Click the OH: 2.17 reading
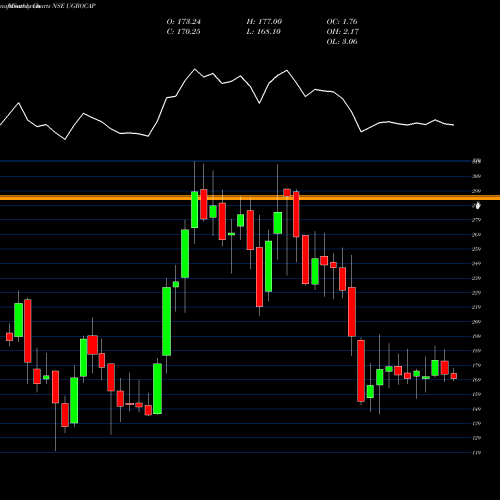 pyautogui.click(x=343, y=32)
